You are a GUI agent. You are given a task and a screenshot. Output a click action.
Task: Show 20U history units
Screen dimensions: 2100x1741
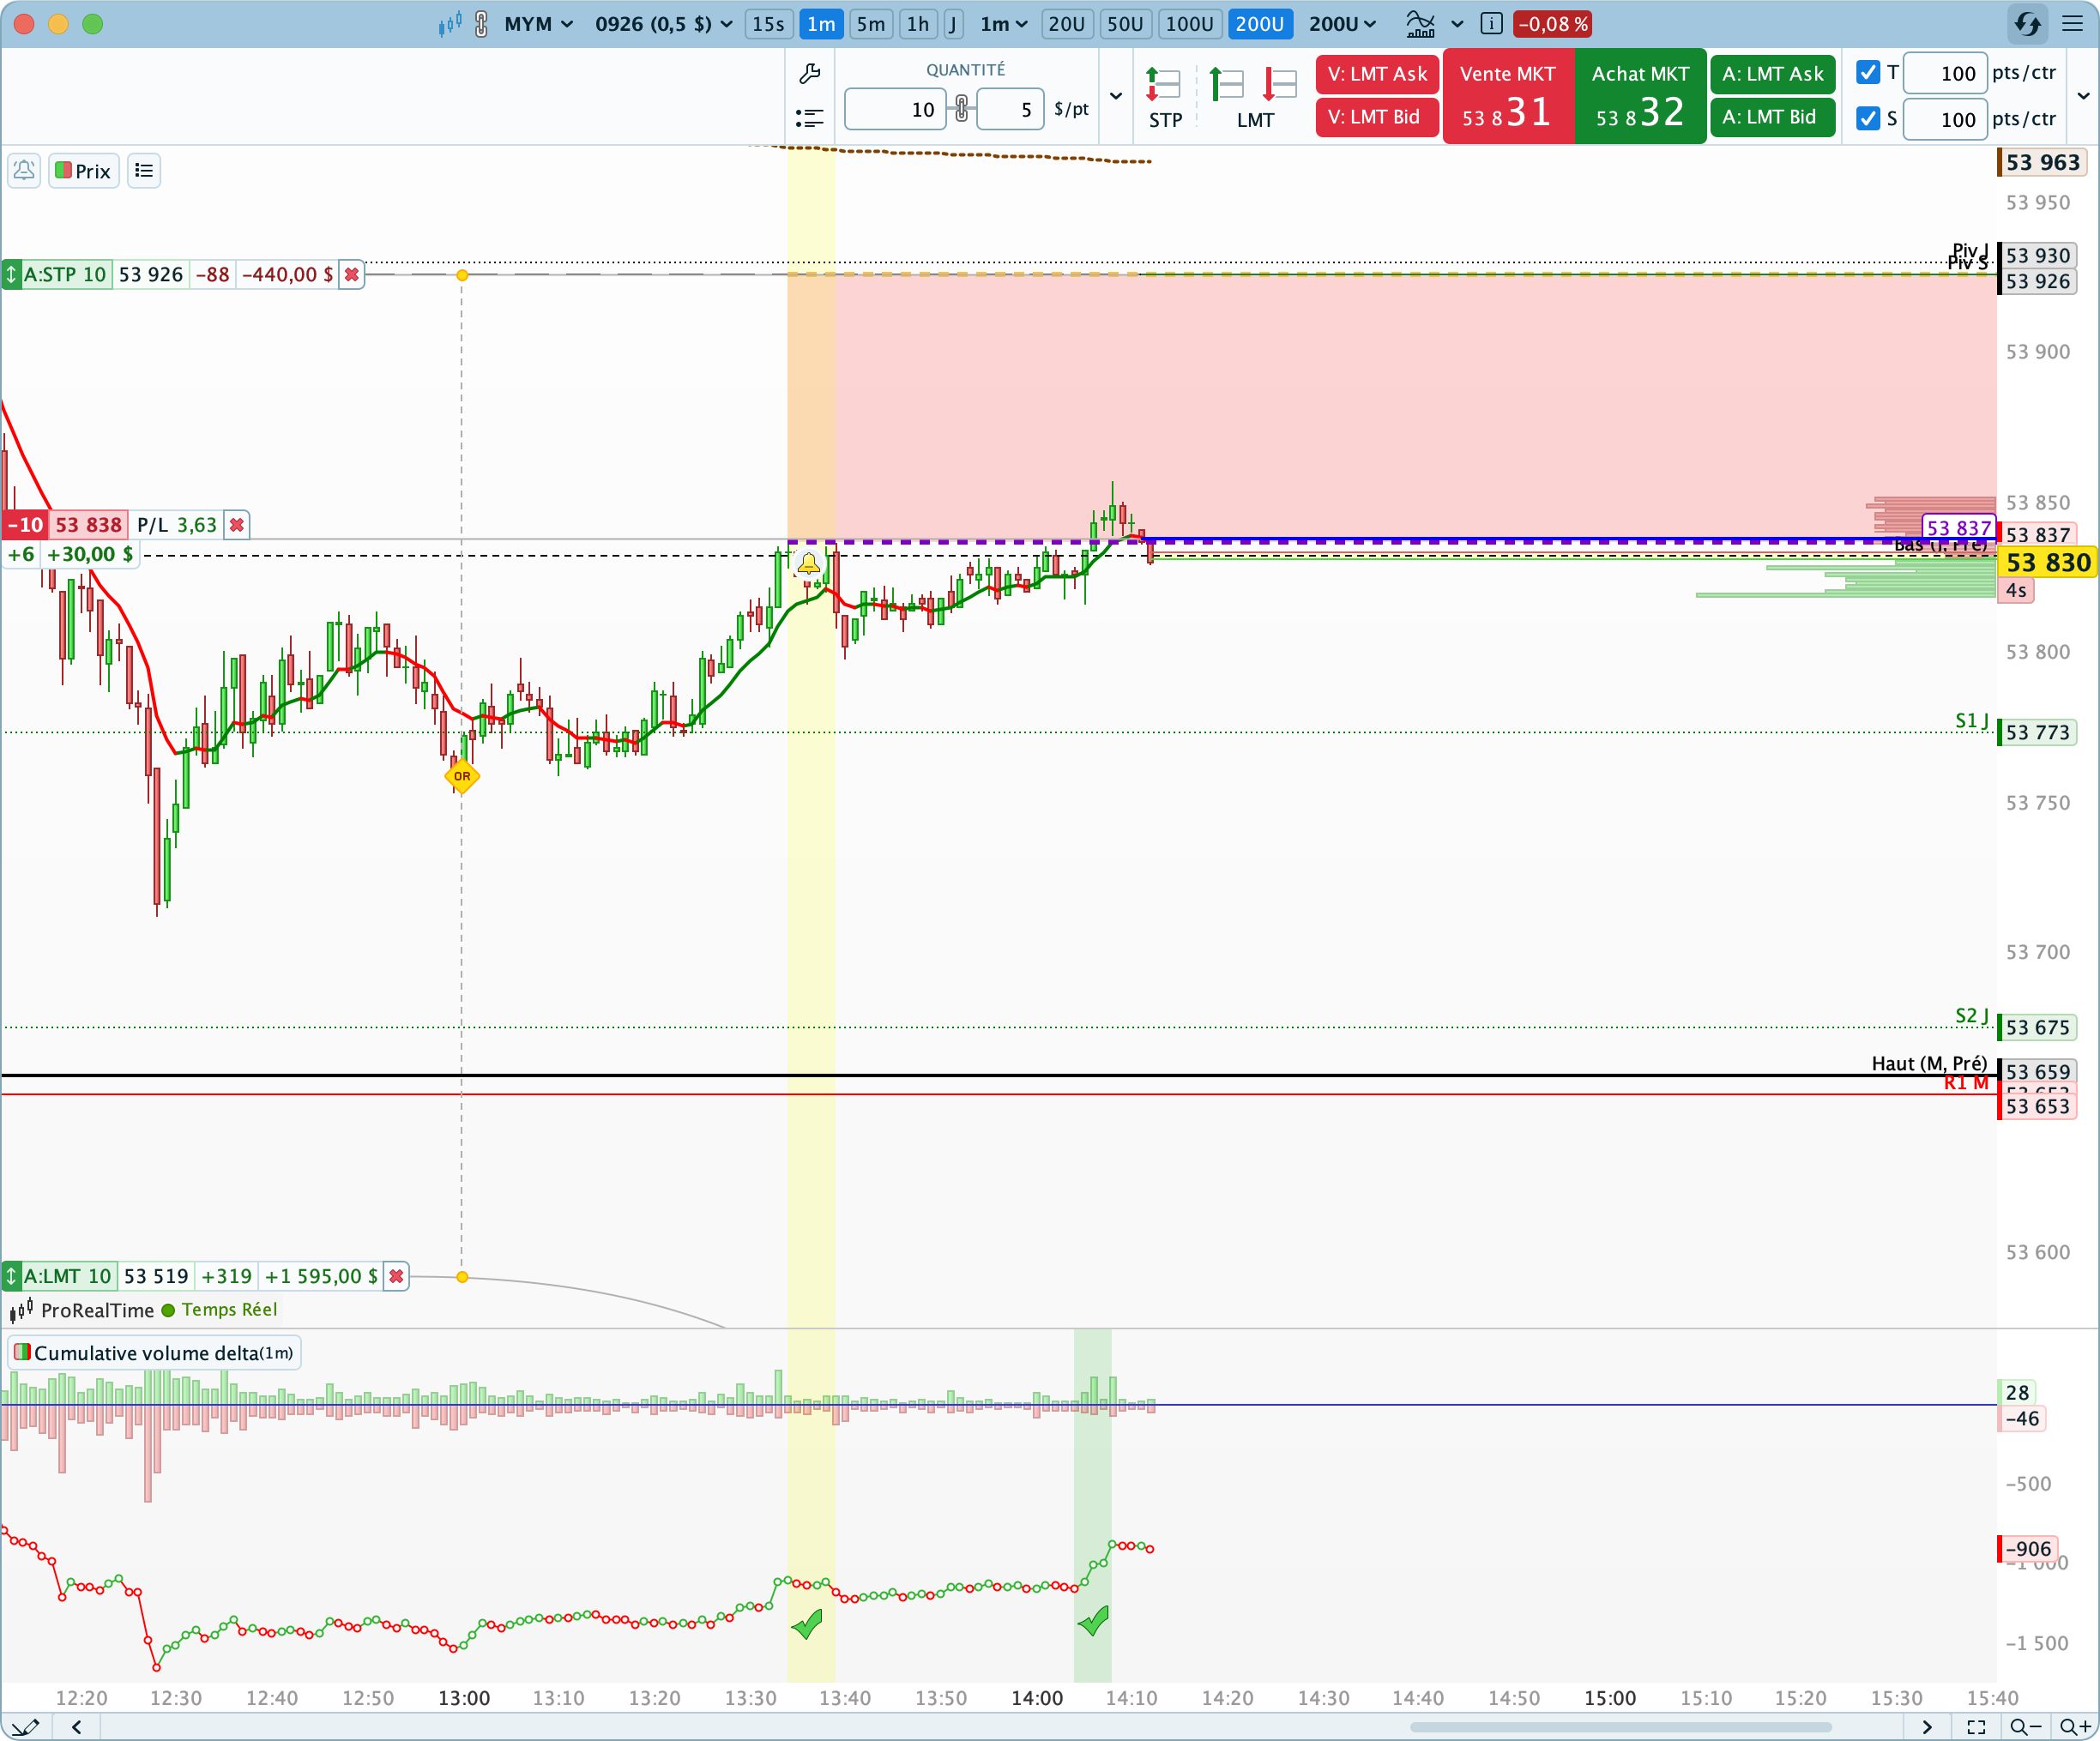coord(1066,24)
